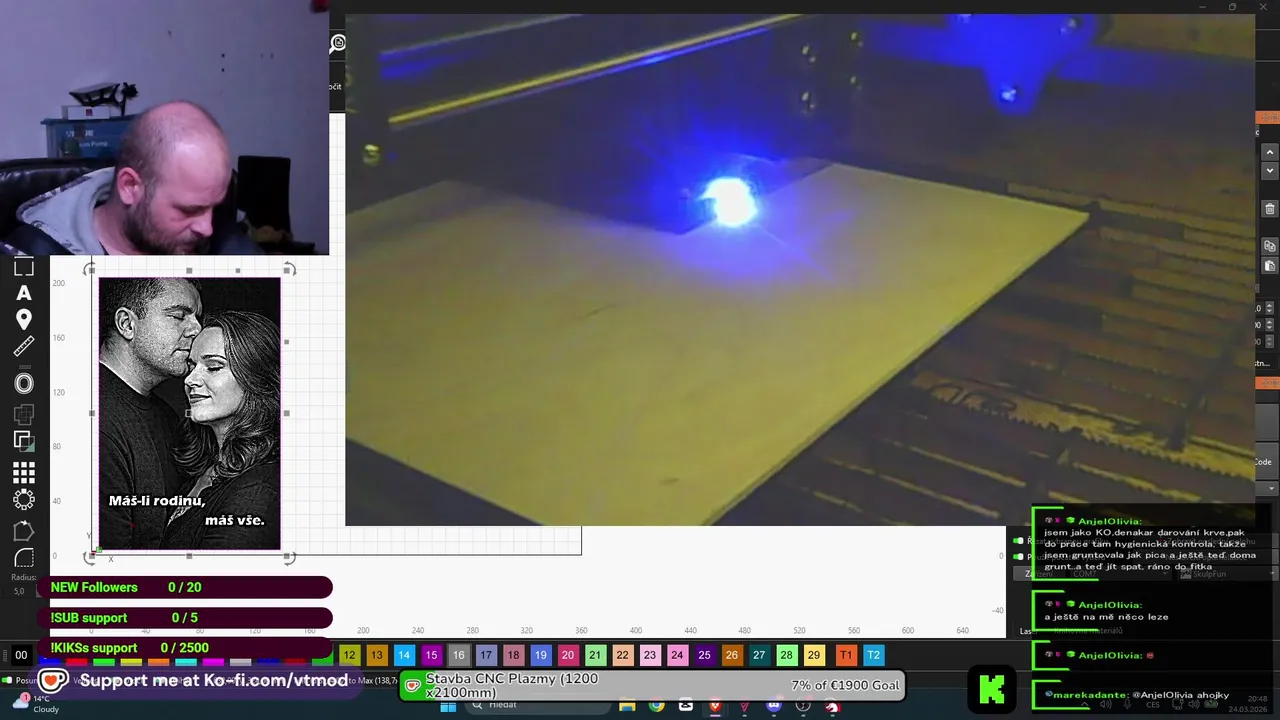Click 7% of €1900 Goal text
Viewport: 1280px width, 720px height.
pos(845,686)
